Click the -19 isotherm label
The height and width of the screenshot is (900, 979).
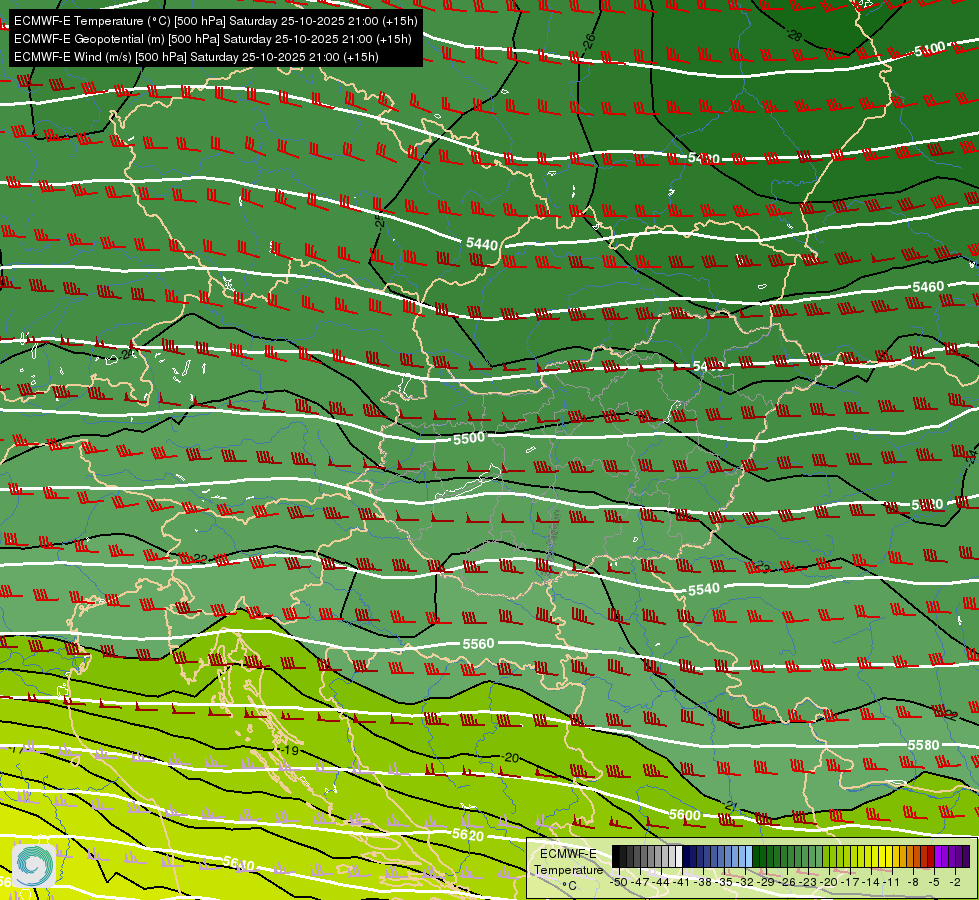coord(288,749)
